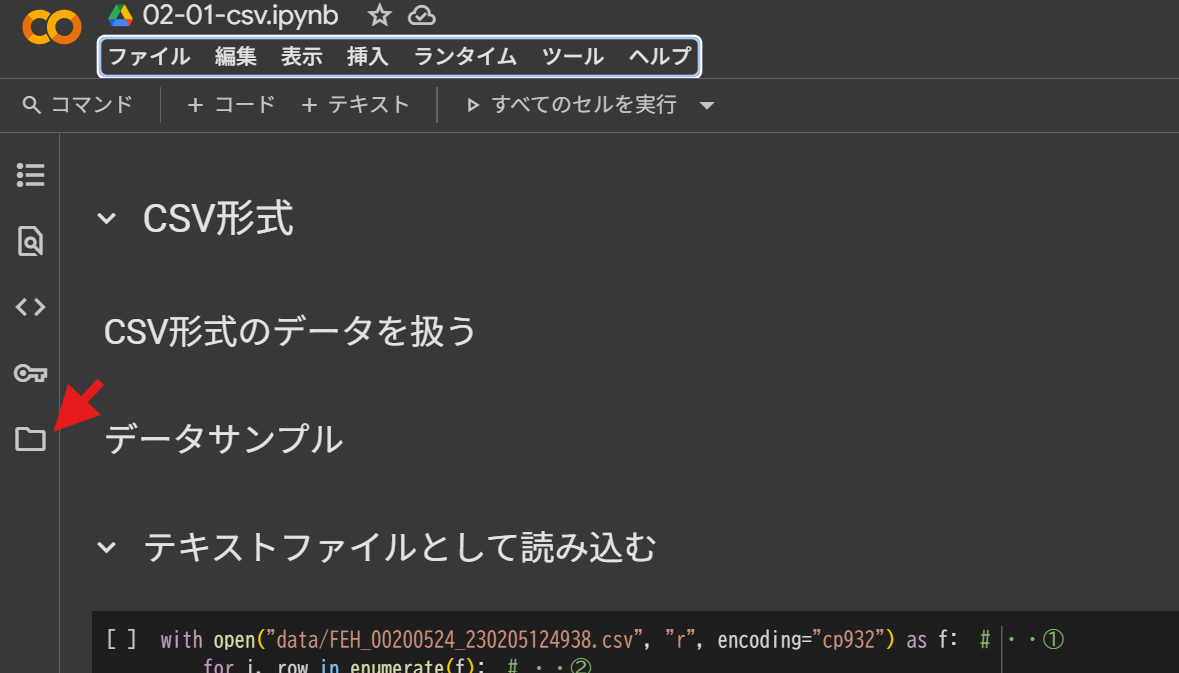The width and height of the screenshot is (1179, 673).
Task: Open the ツール menu
Action: (573, 57)
